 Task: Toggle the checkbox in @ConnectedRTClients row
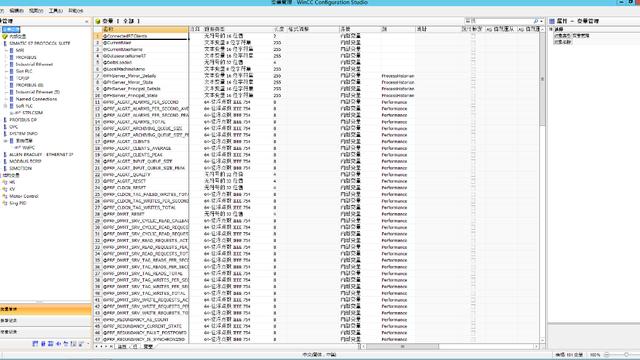tap(473, 36)
